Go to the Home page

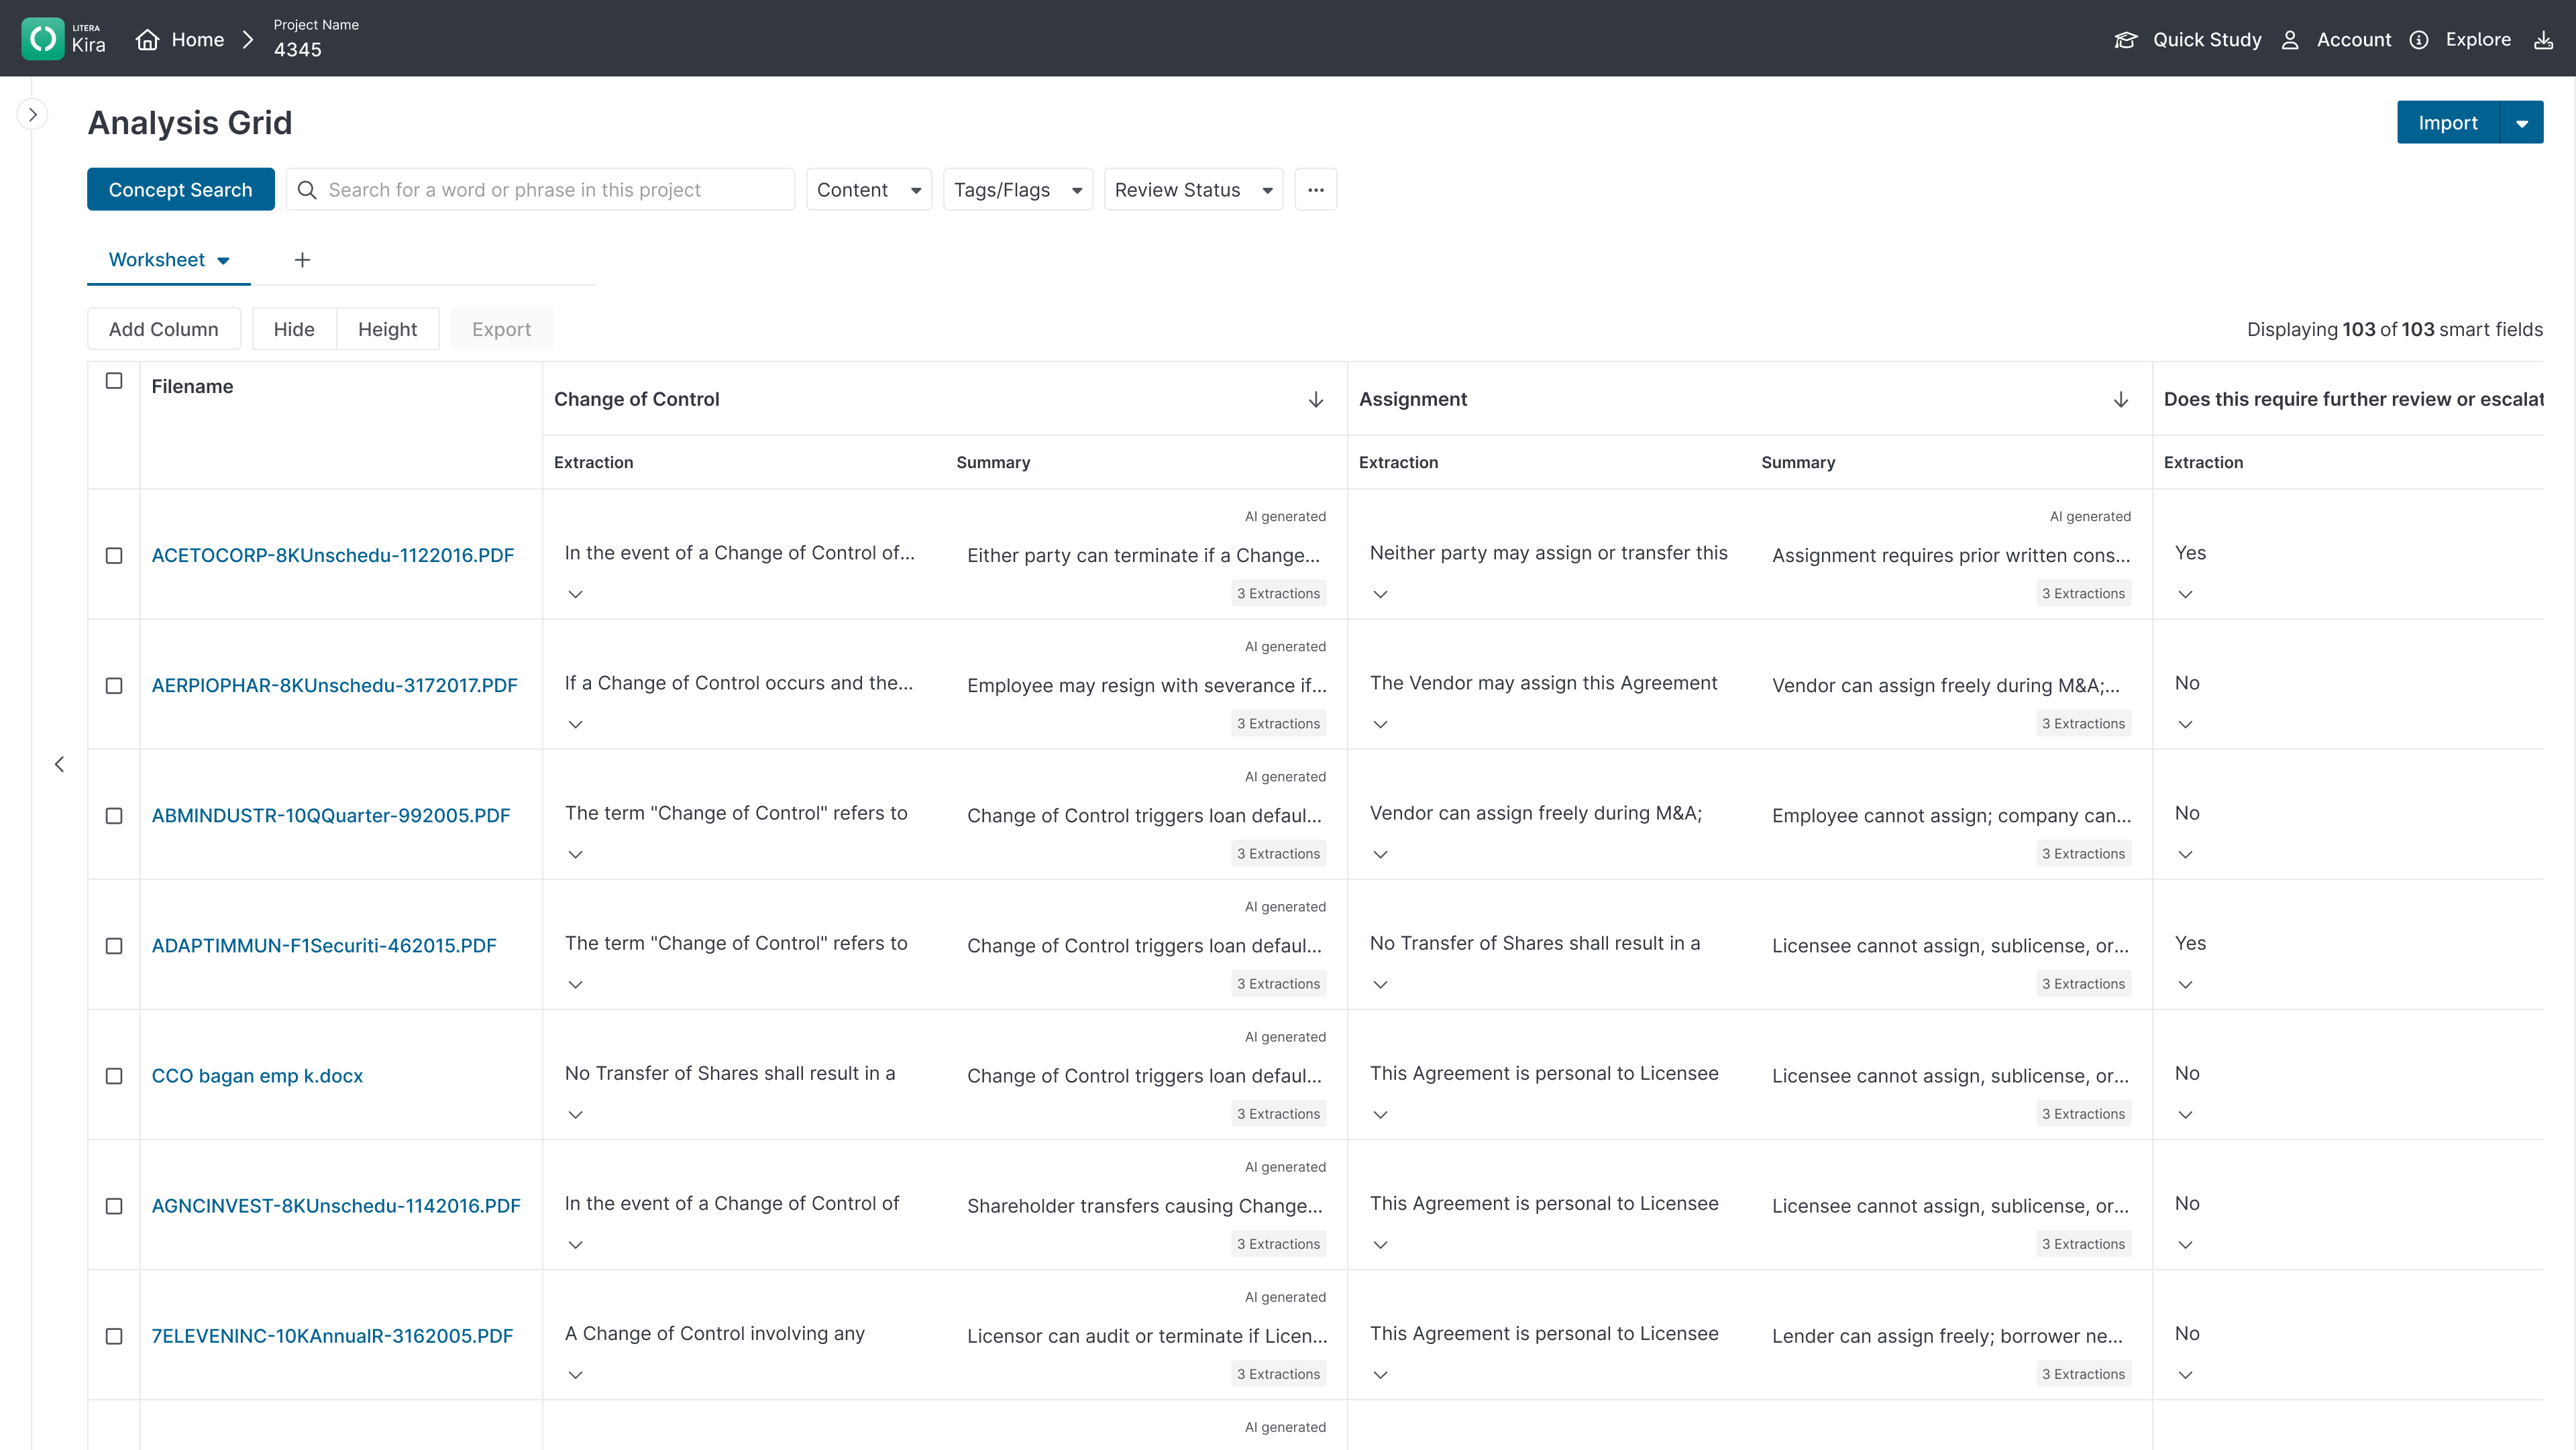click(181, 39)
